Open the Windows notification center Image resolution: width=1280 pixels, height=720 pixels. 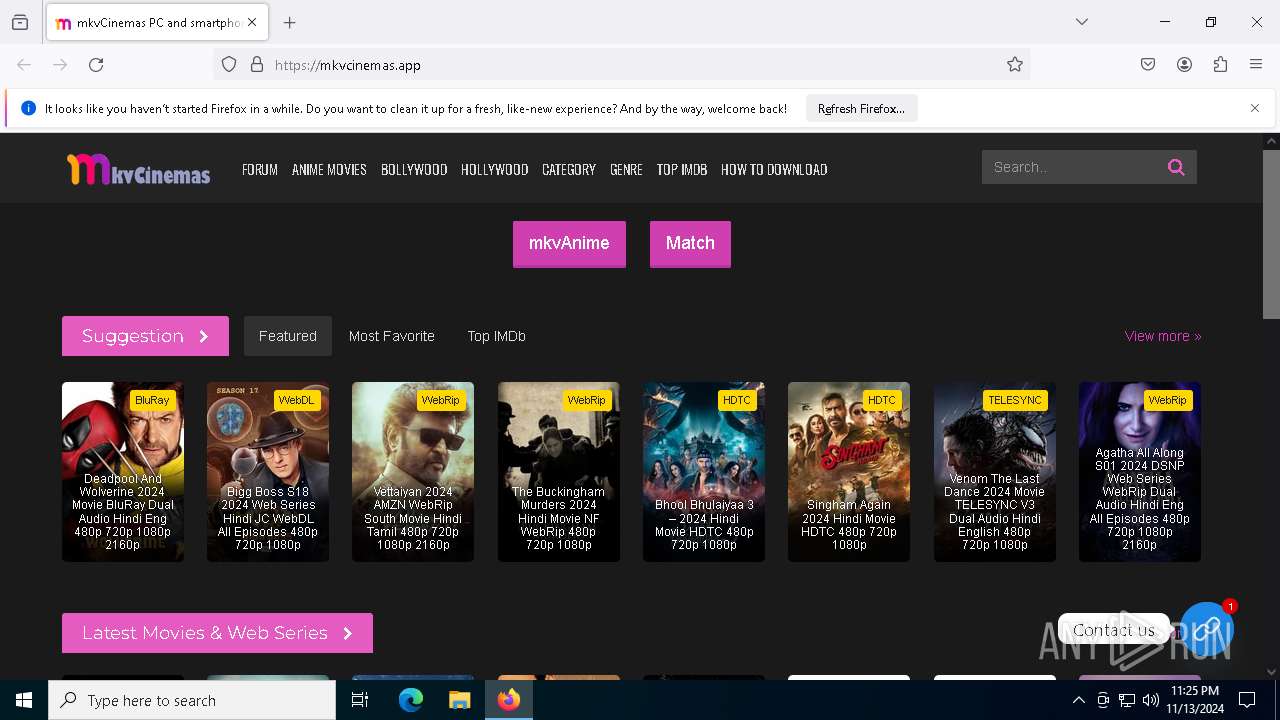(1247, 700)
